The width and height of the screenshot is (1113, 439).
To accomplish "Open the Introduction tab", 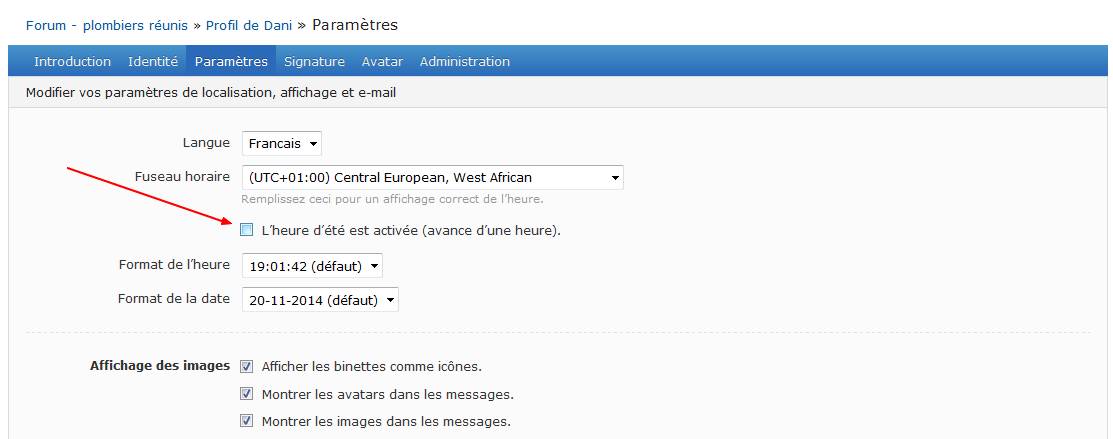I will click(72, 62).
